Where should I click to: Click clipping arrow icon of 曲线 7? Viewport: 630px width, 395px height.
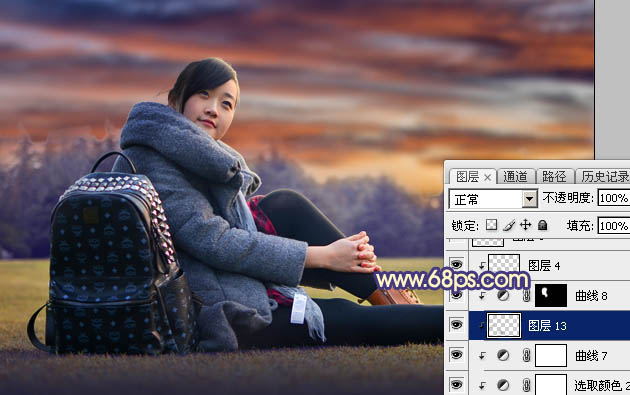point(482,356)
